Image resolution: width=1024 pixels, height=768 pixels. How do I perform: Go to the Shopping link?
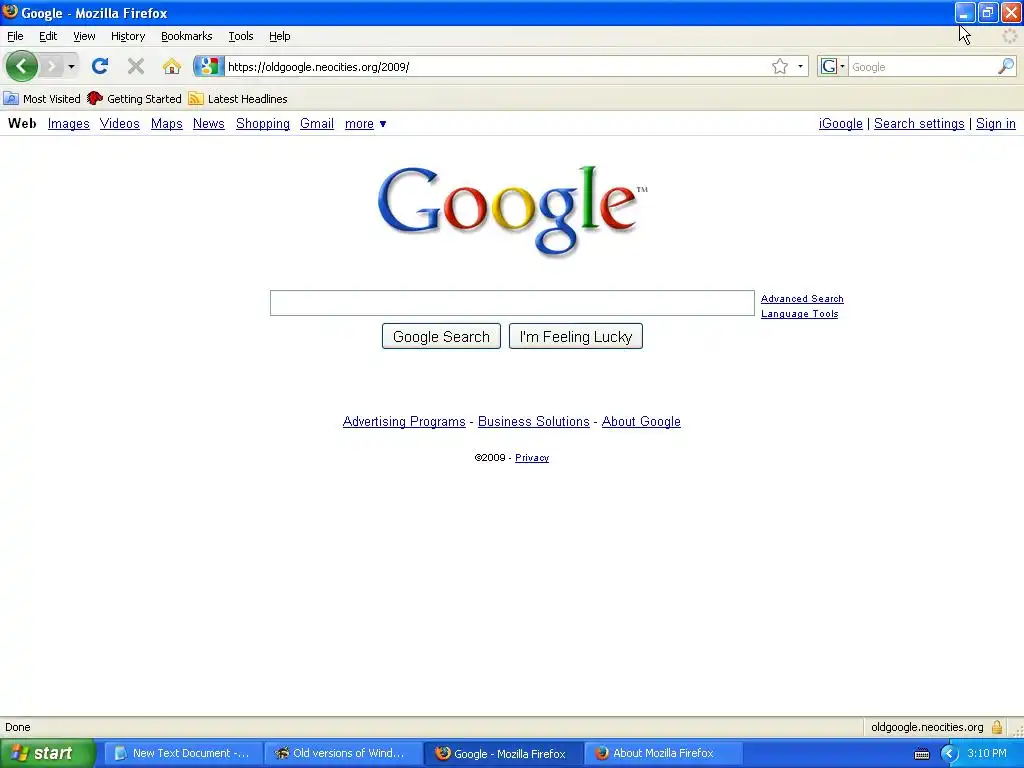[263, 123]
